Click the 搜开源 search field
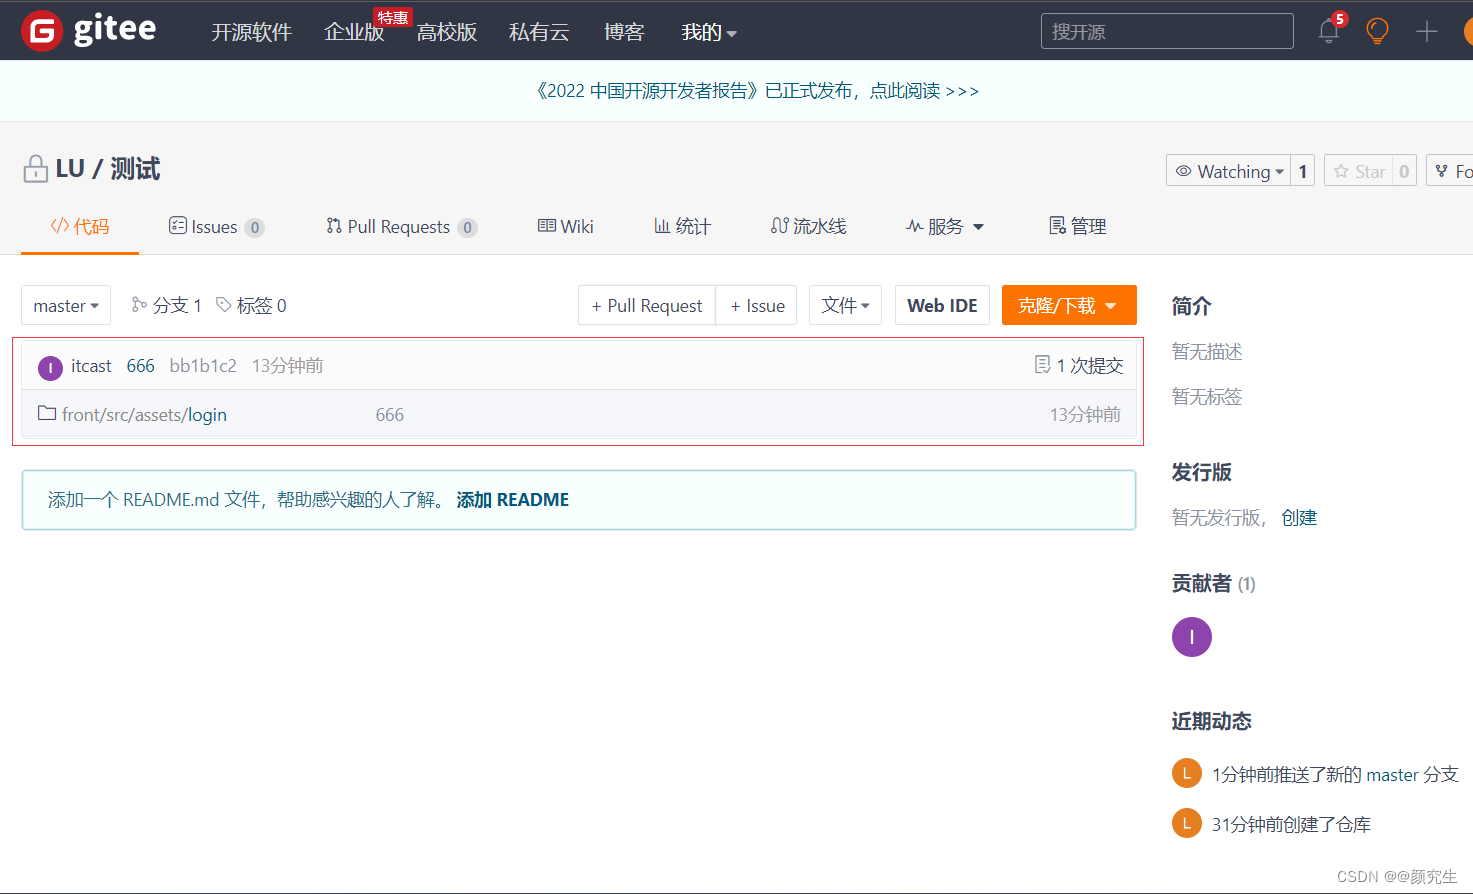Image resolution: width=1473 pixels, height=894 pixels. (1167, 31)
